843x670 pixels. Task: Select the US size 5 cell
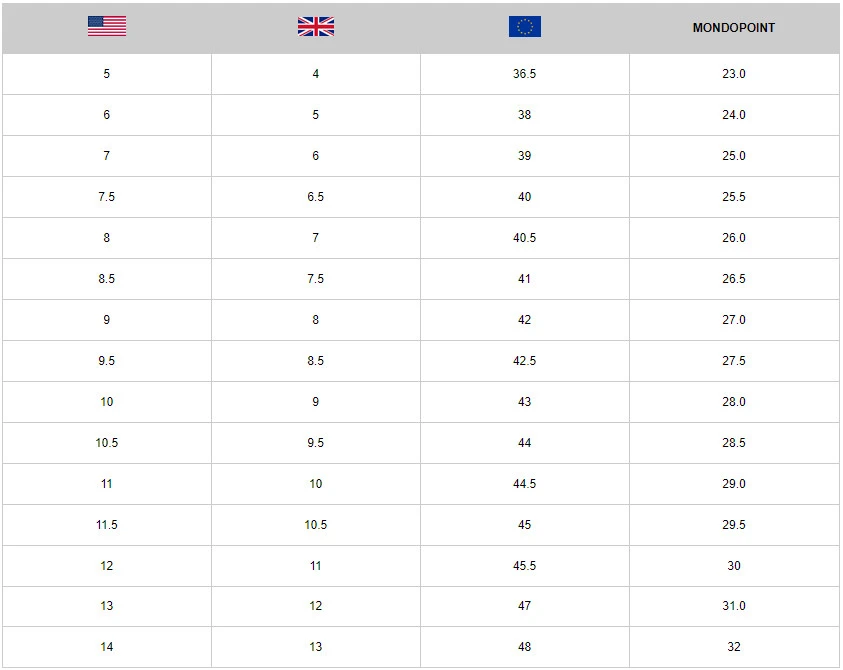(x=107, y=74)
